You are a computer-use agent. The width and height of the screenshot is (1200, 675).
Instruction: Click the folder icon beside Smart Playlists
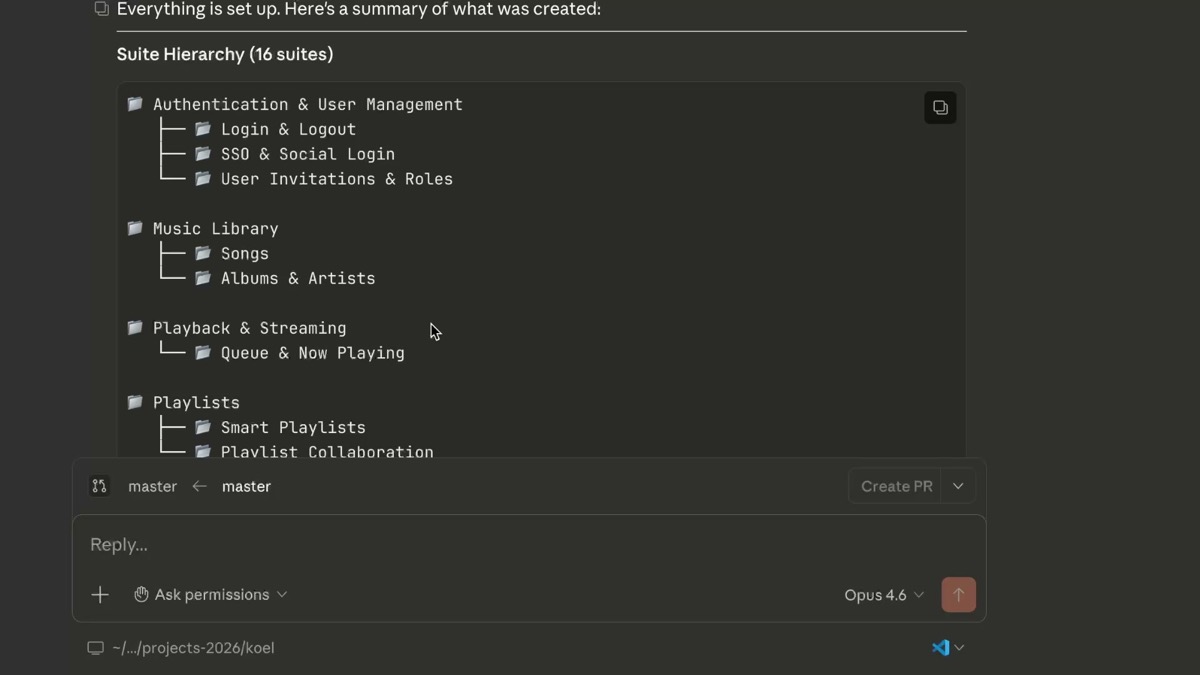pyautogui.click(x=203, y=427)
